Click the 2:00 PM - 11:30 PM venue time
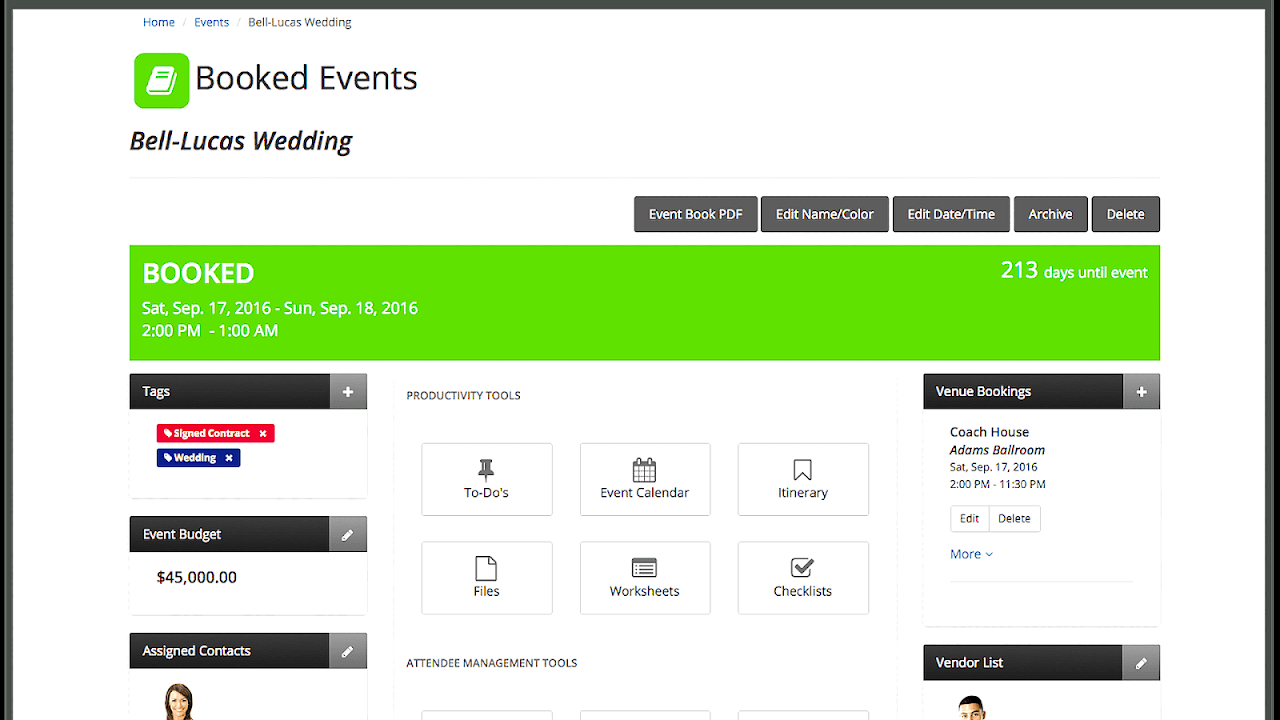1280x720 pixels. [998, 484]
